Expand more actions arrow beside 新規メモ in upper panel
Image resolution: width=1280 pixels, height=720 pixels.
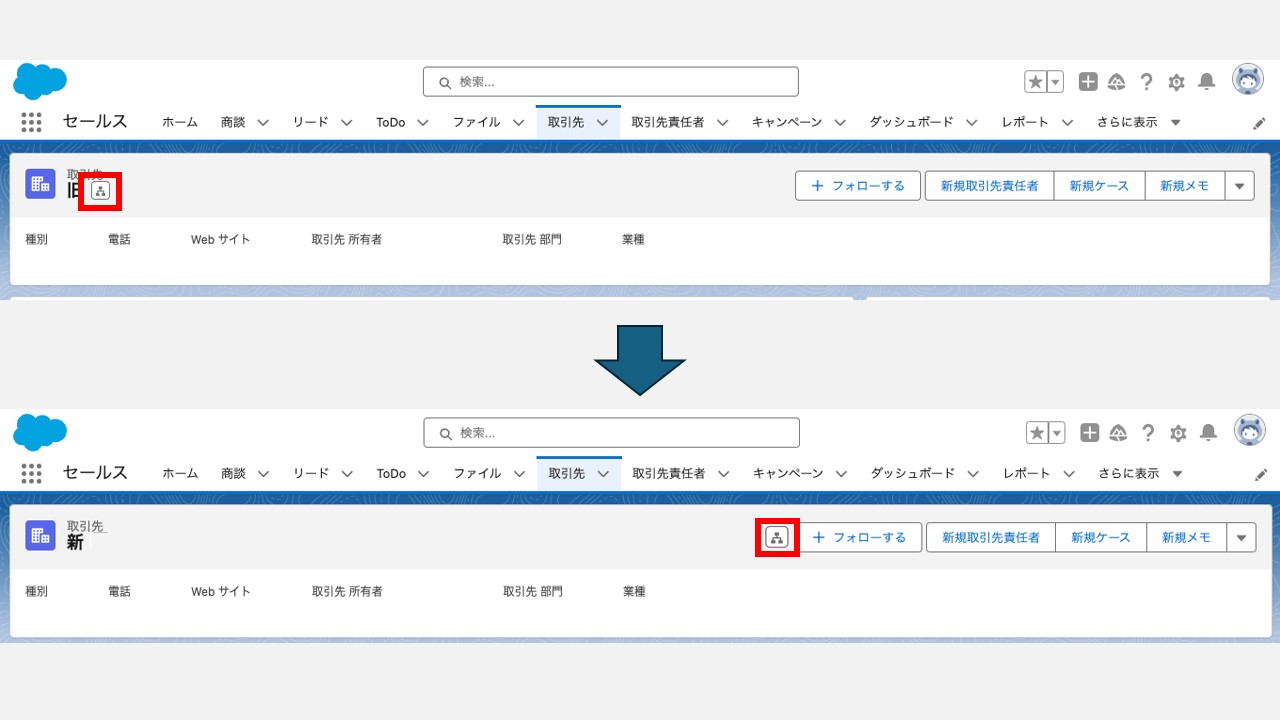tap(1240, 185)
